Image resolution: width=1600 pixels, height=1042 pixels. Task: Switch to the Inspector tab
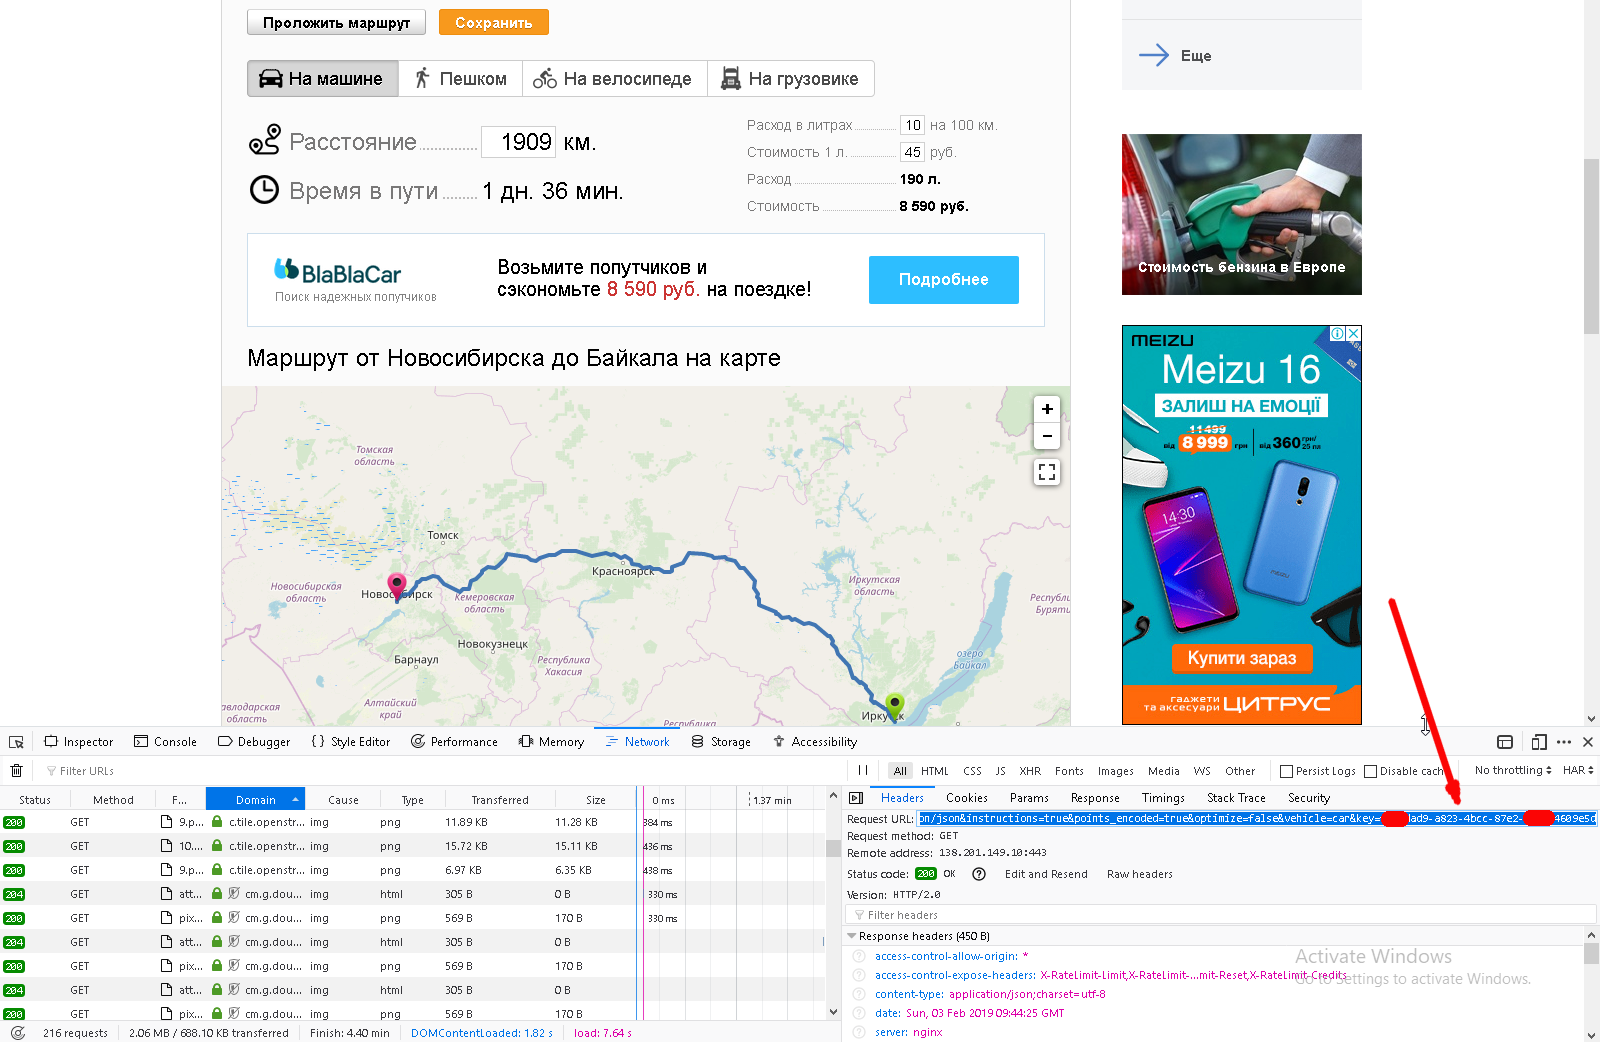[x=79, y=742]
